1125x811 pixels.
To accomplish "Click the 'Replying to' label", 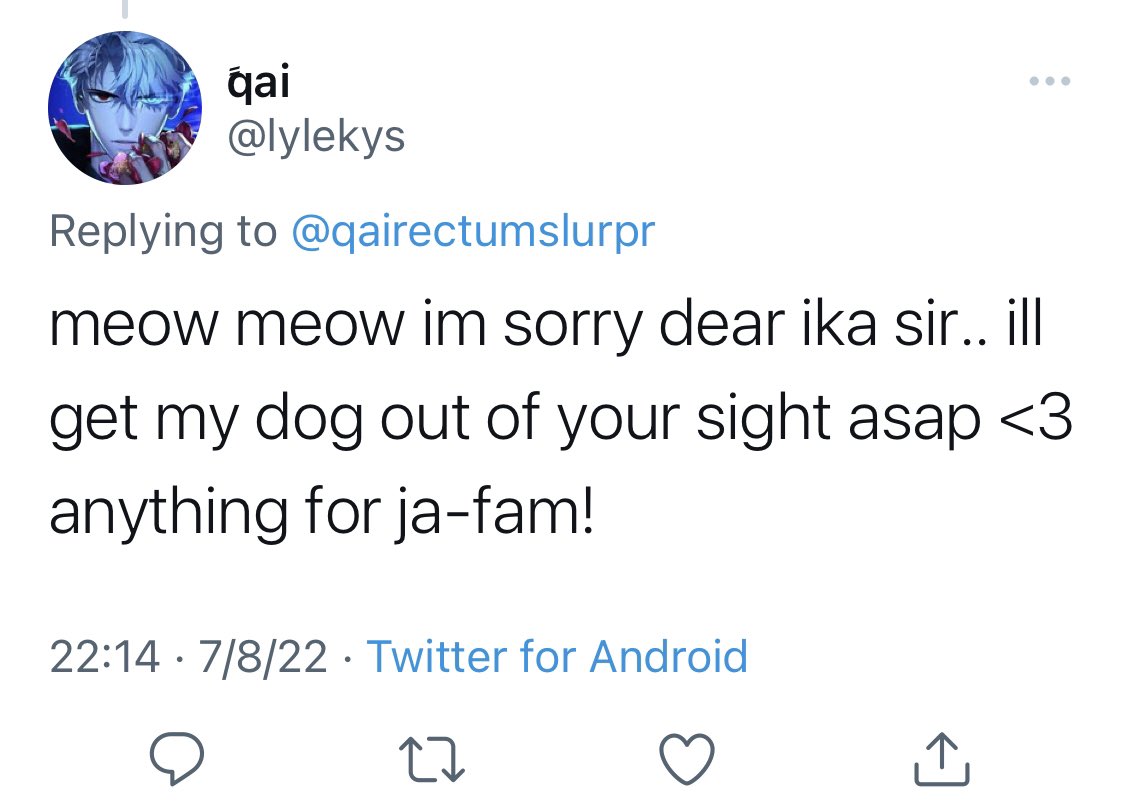I will [163, 231].
